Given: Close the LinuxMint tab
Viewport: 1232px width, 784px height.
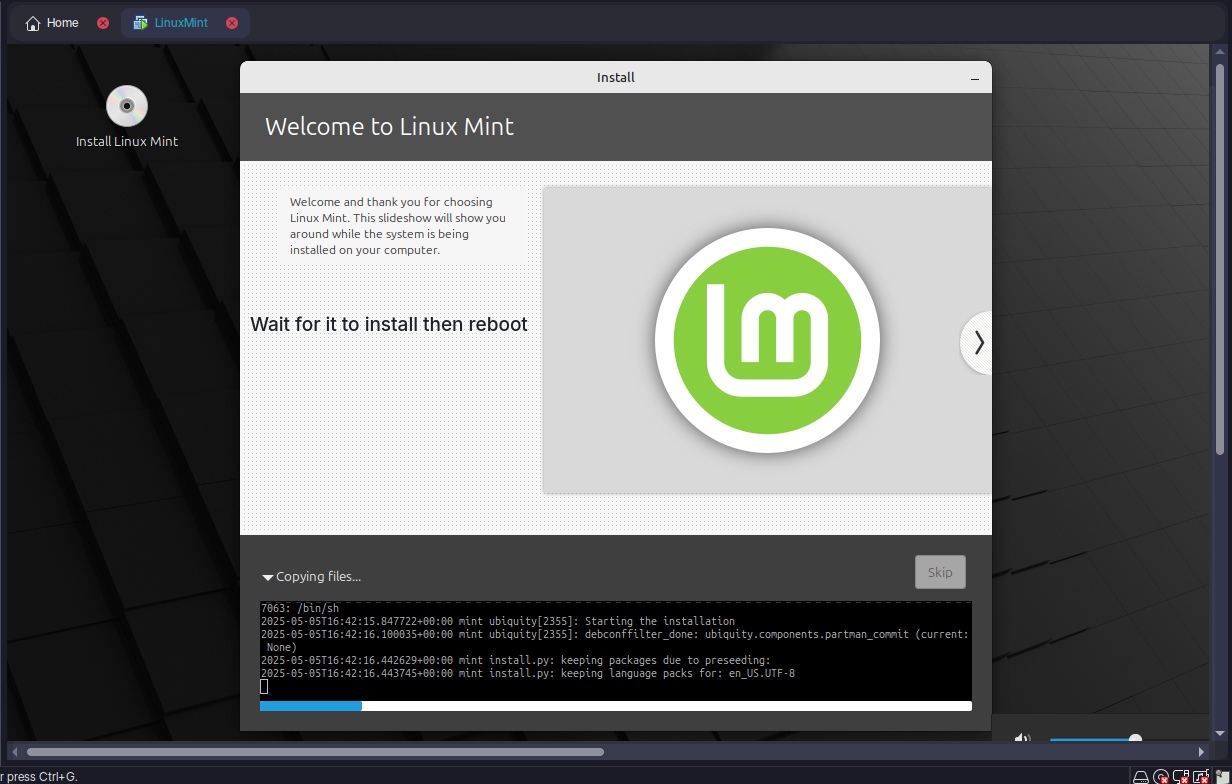Looking at the screenshot, I should pos(232,23).
